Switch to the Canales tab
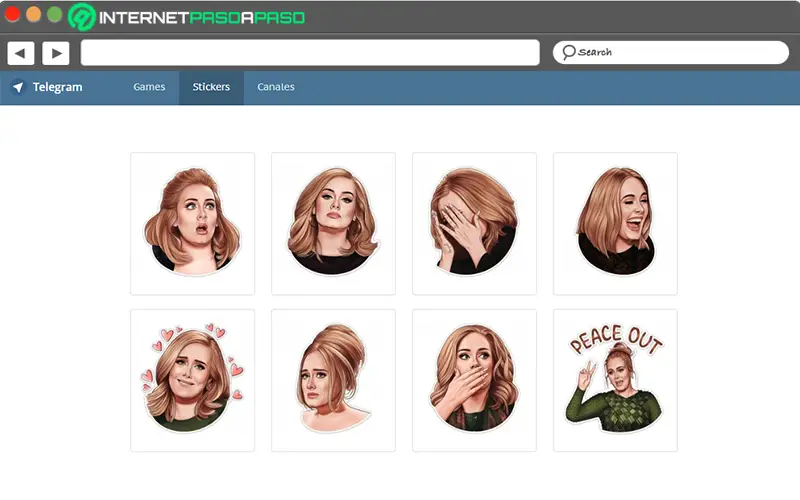800x500 pixels. tap(276, 87)
